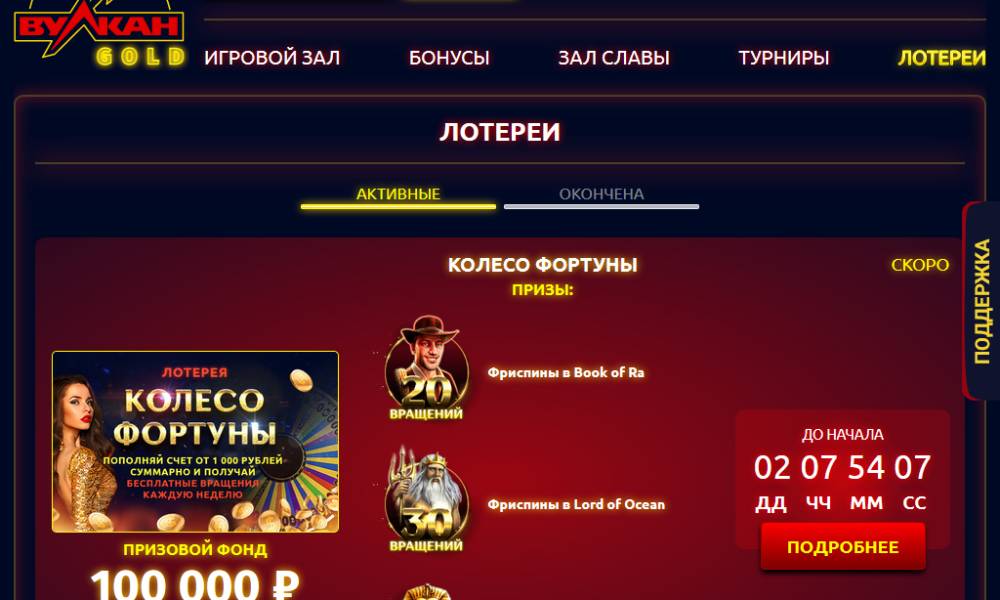Open the Игровой зал menu item

pos(272,58)
